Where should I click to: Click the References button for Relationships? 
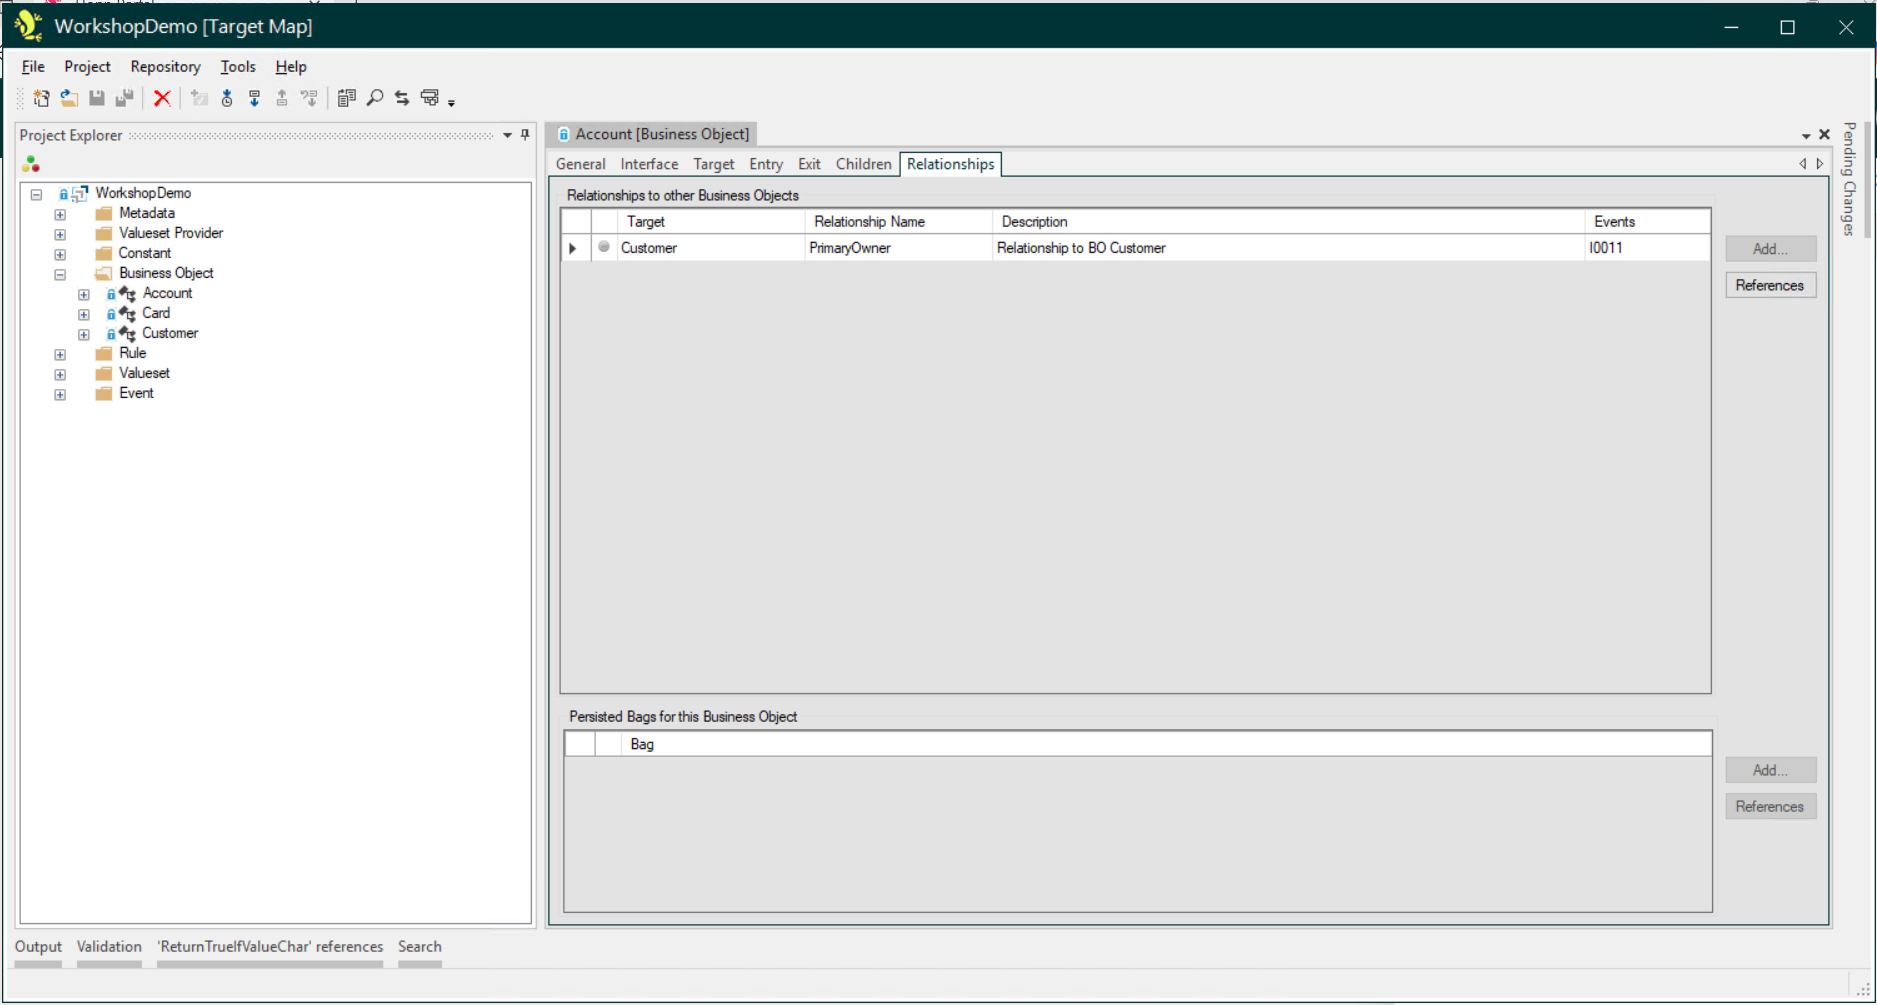(1769, 285)
